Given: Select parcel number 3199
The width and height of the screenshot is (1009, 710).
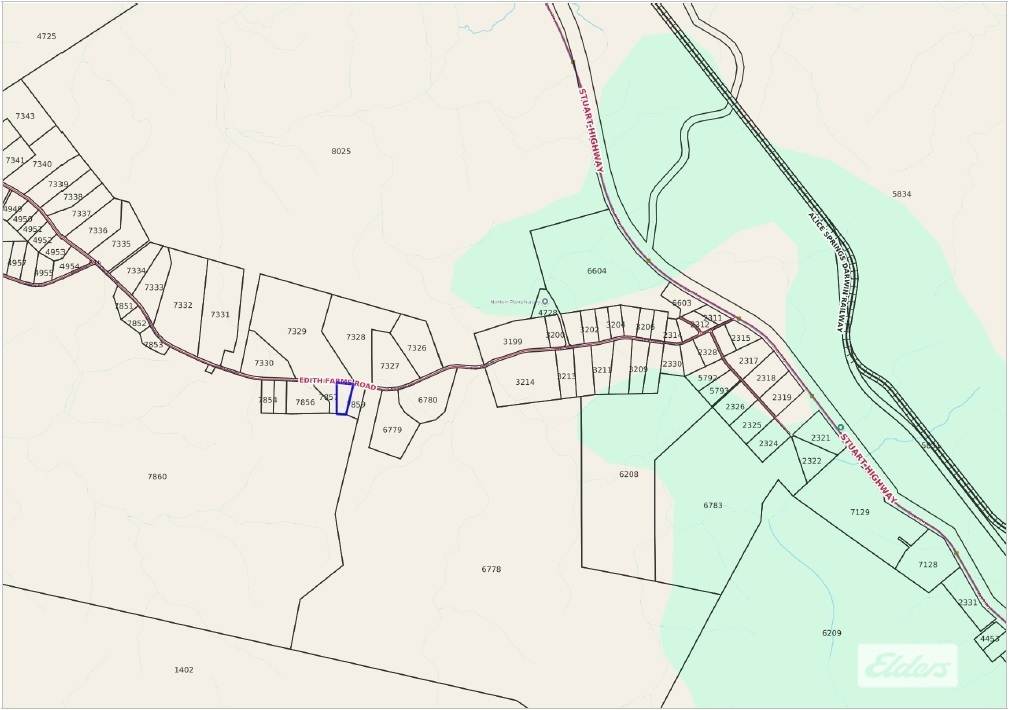Looking at the screenshot, I should pyautogui.click(x=512, y=342).
